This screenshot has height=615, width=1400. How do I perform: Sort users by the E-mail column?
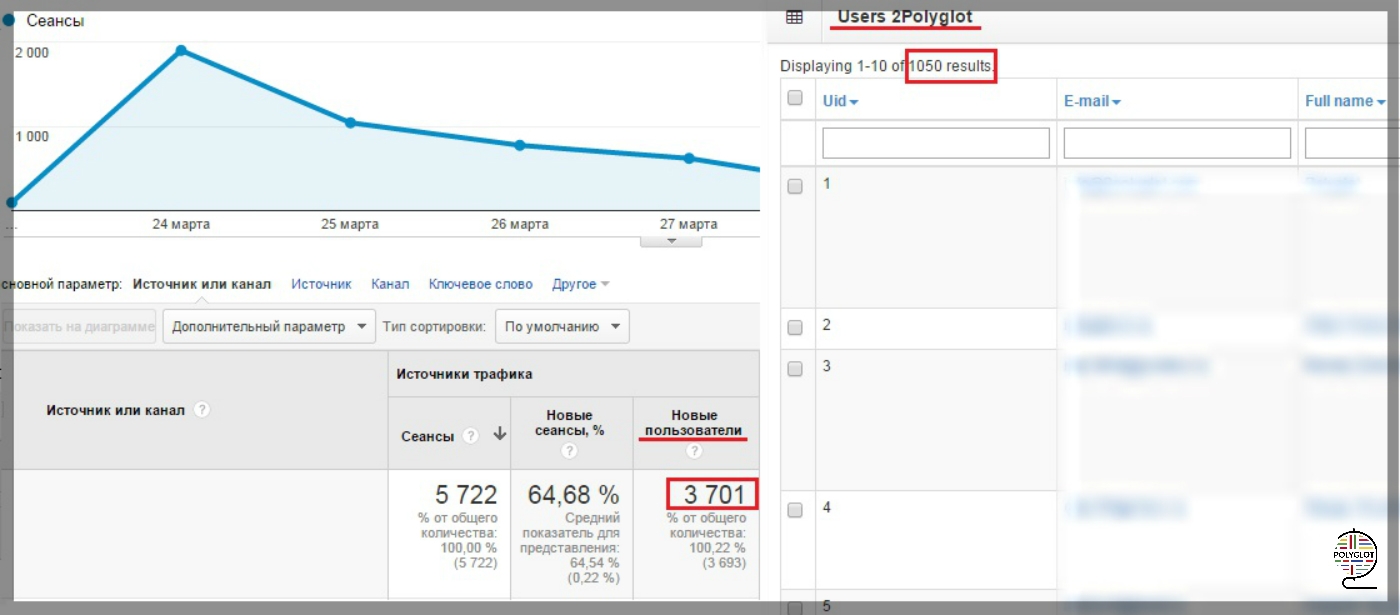(x=1091, y=101)
